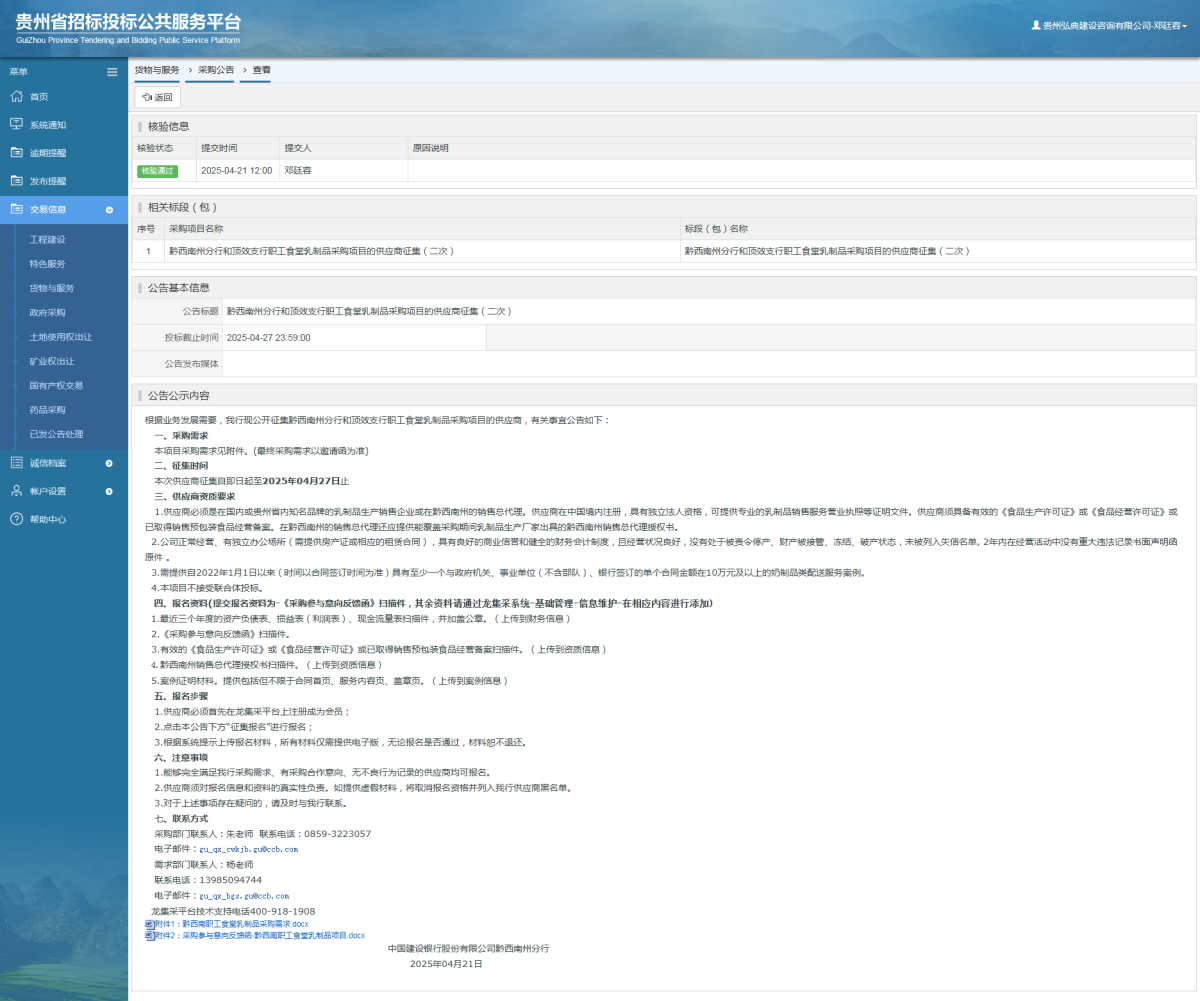Click the 发布提醒 sidebar icon
The image size is (1200, 1001).
click(x=16, y=181)
